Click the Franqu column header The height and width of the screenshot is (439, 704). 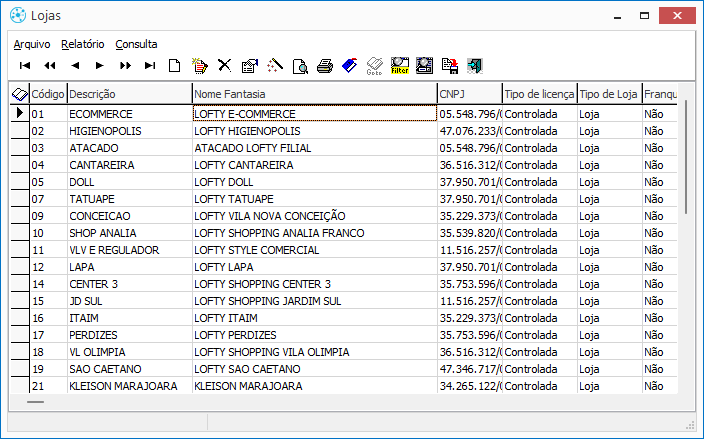[x=660, y=94]
